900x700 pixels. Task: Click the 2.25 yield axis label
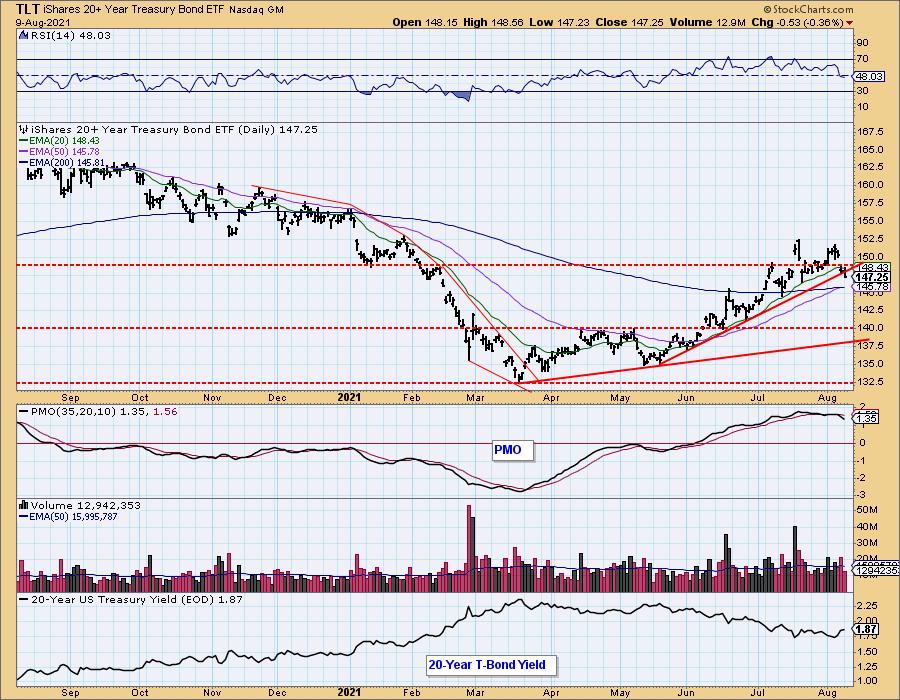point(868,606)
